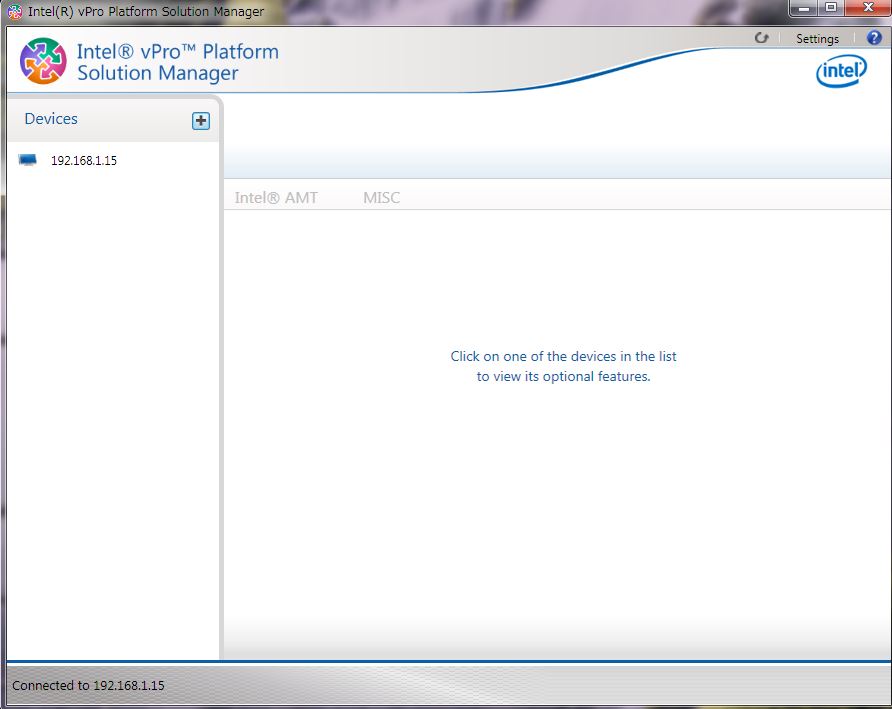The height and width of the screenshot is (709, 892).
Task: Switch to the MISC tab
Action: click(381, 197)
